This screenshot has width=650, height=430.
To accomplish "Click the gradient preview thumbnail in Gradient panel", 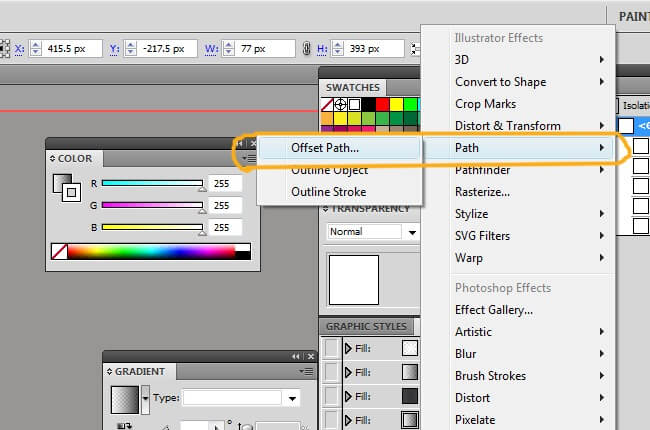I will 124,399.
